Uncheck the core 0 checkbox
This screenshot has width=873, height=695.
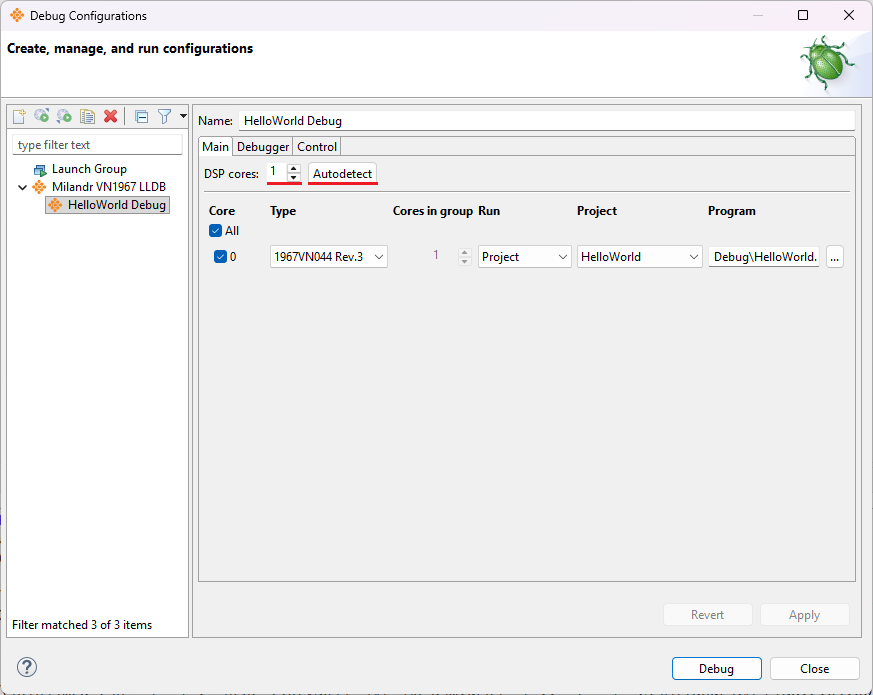[221, 257]
